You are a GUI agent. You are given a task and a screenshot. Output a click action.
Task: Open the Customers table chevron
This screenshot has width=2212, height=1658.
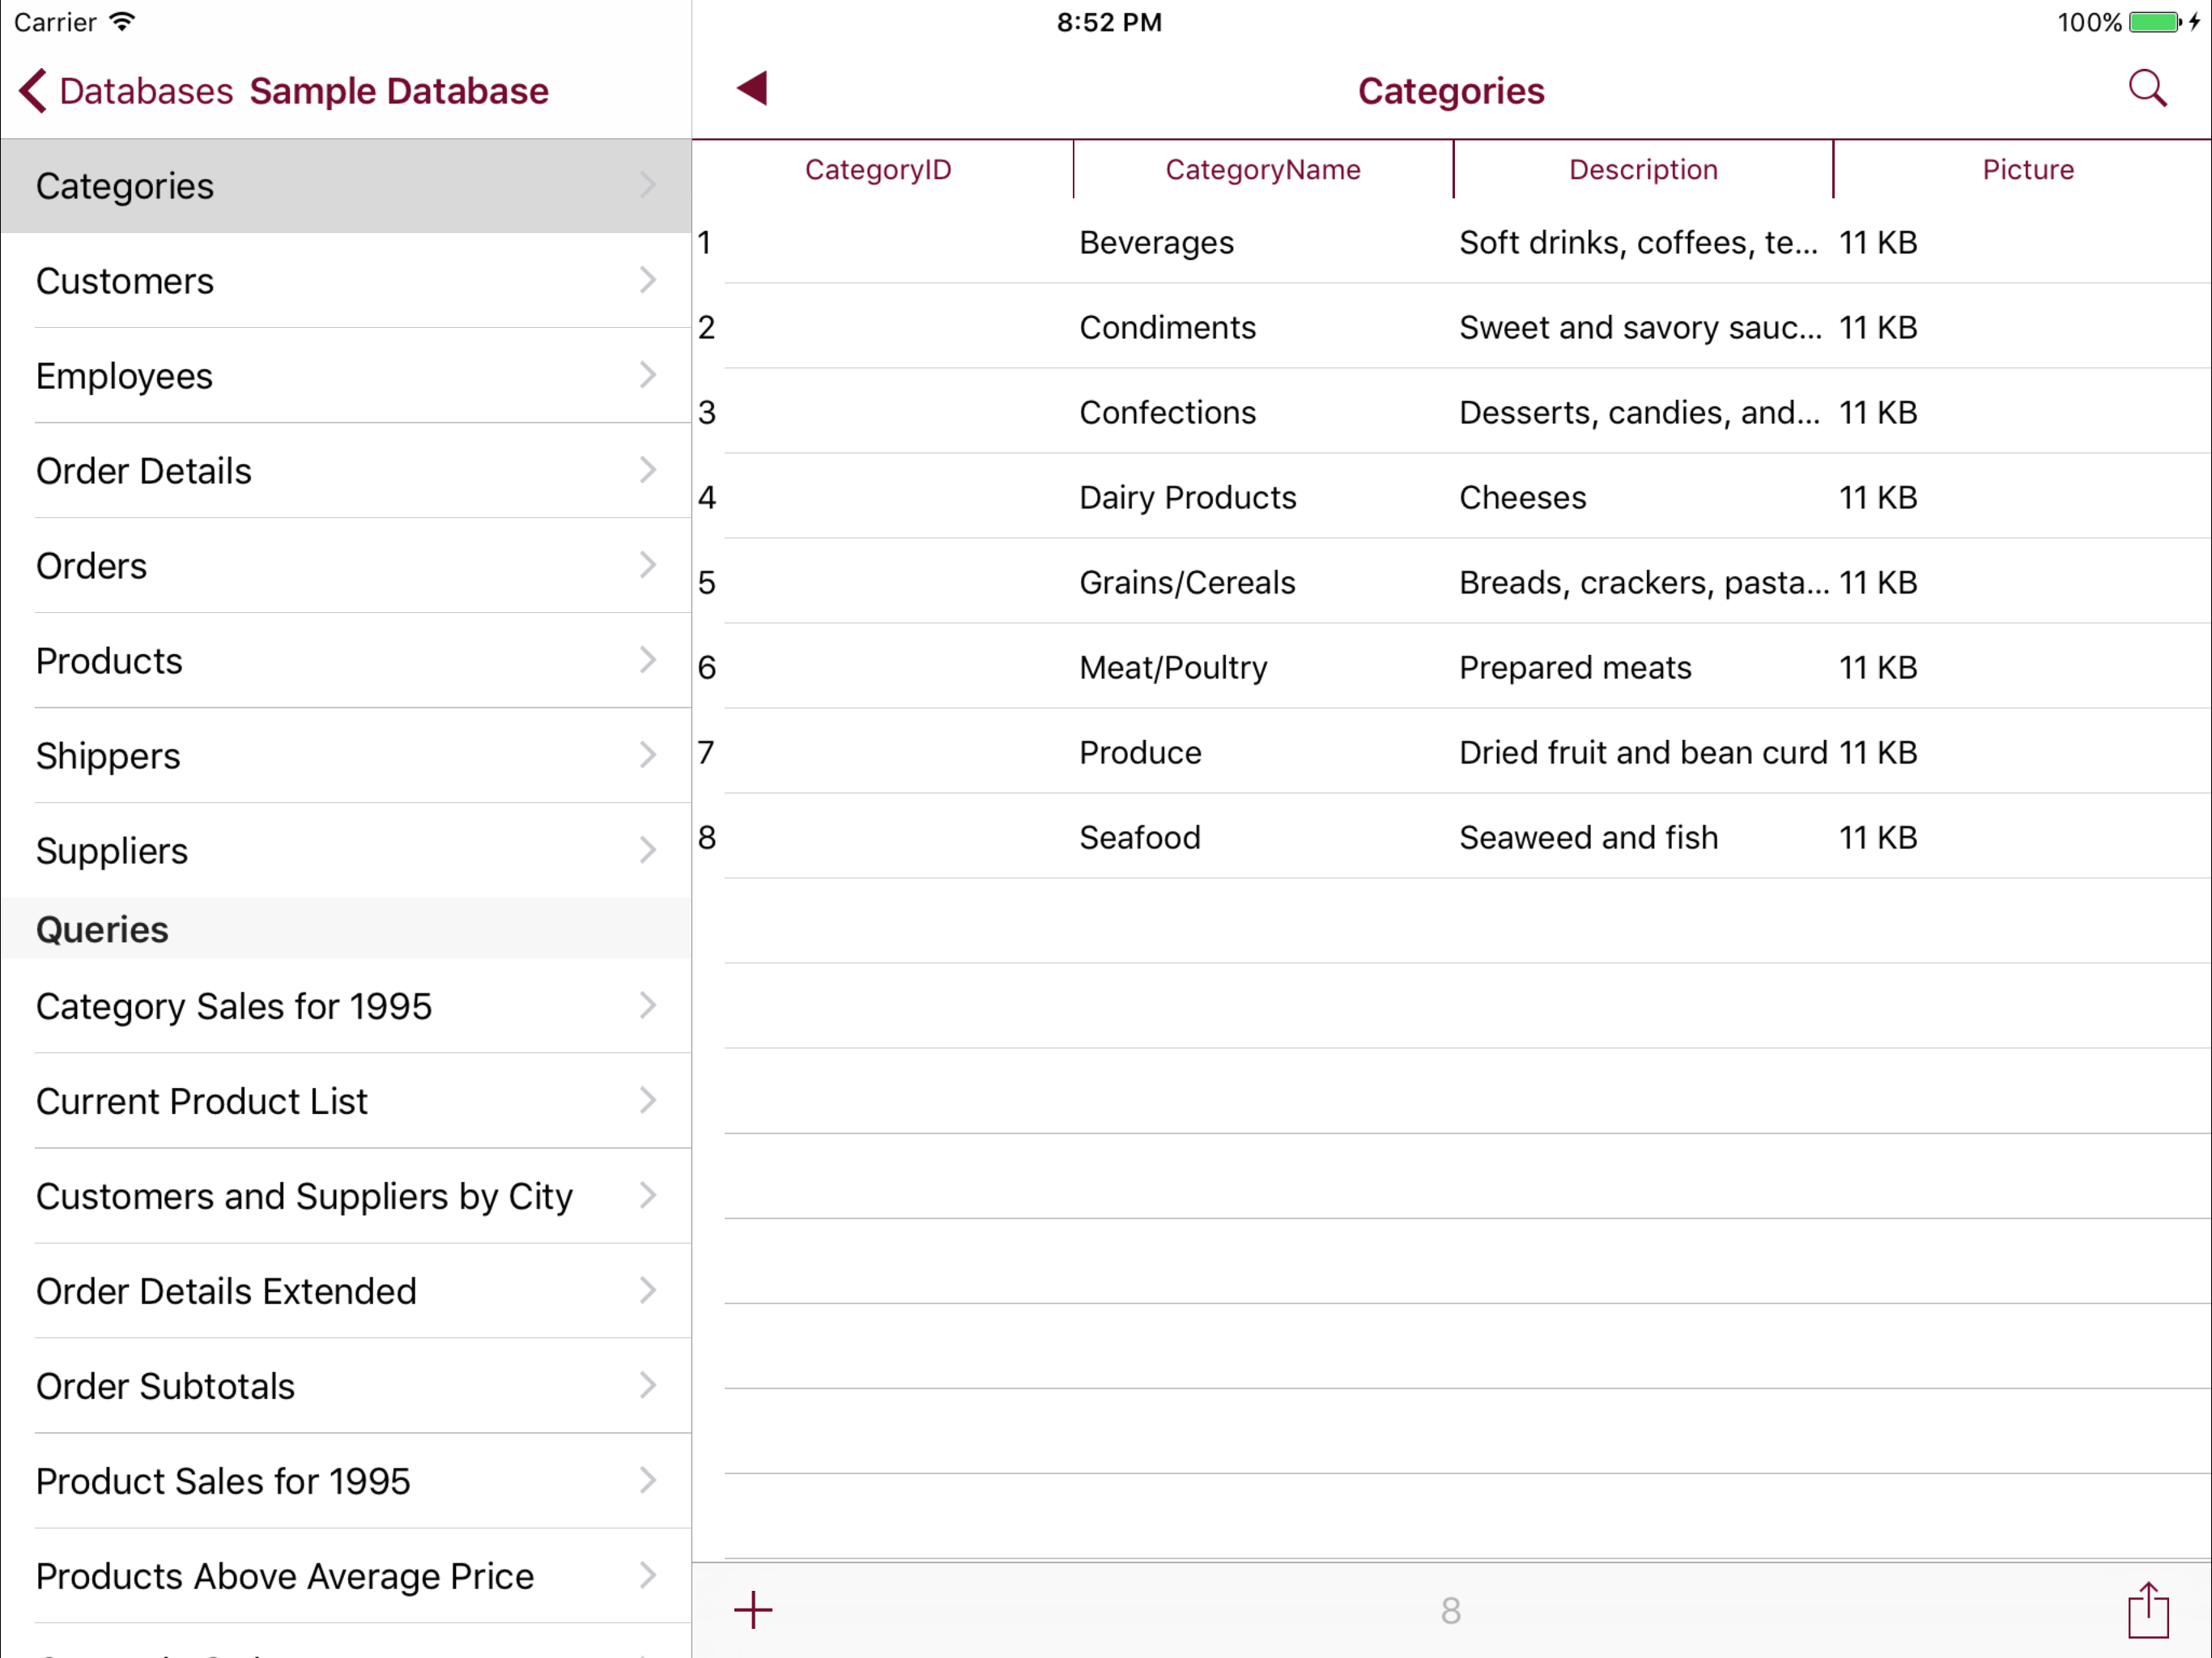pyautogui.click(x=647, y=280)
